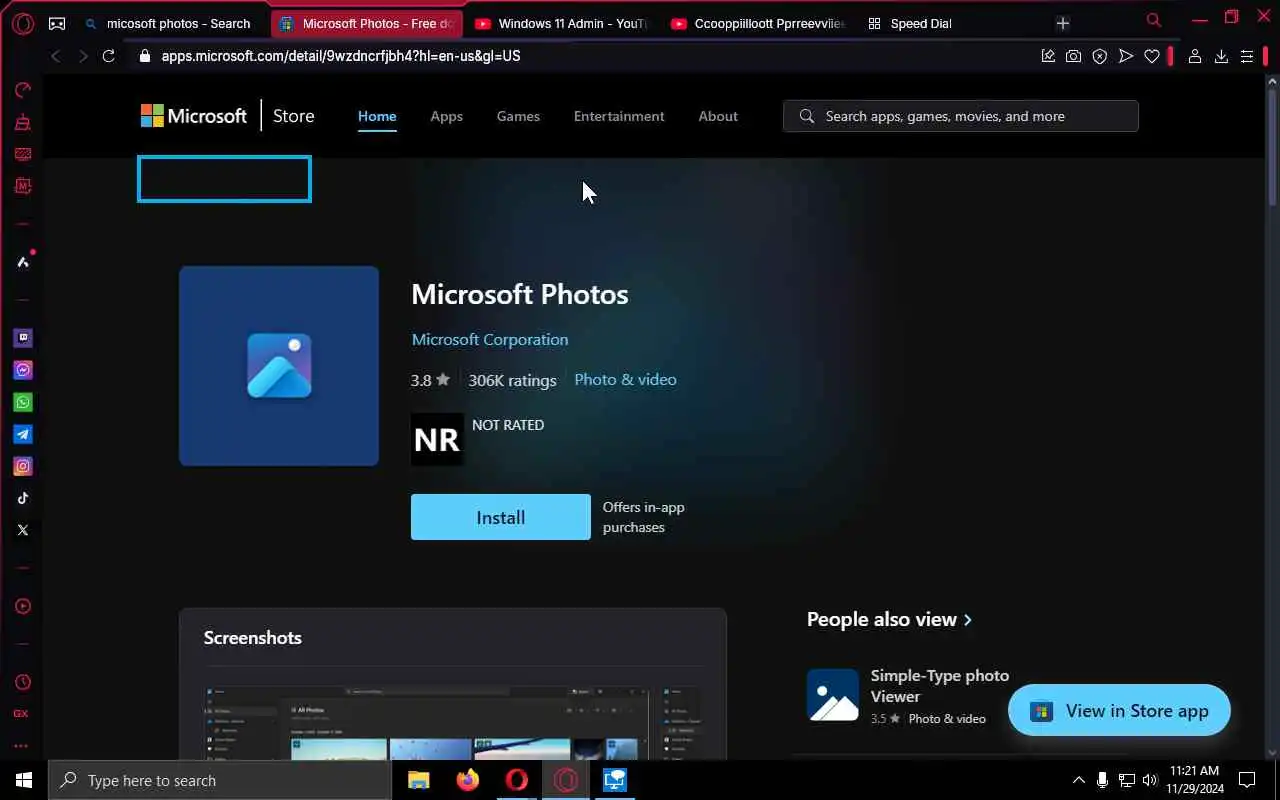Open GX Control speedometer in sidebar

(22, 90)
